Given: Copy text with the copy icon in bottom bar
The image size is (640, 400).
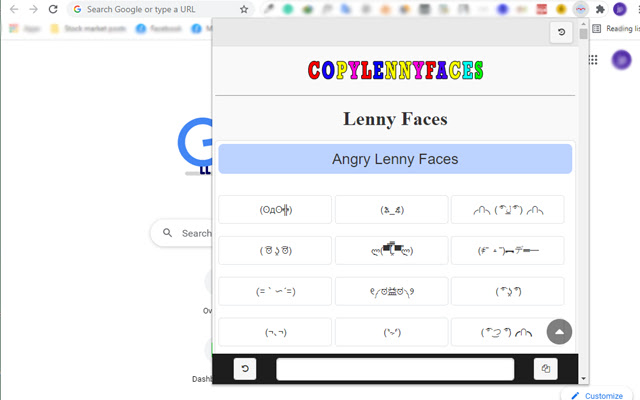Looking at the screenshot, I should 546,369.
